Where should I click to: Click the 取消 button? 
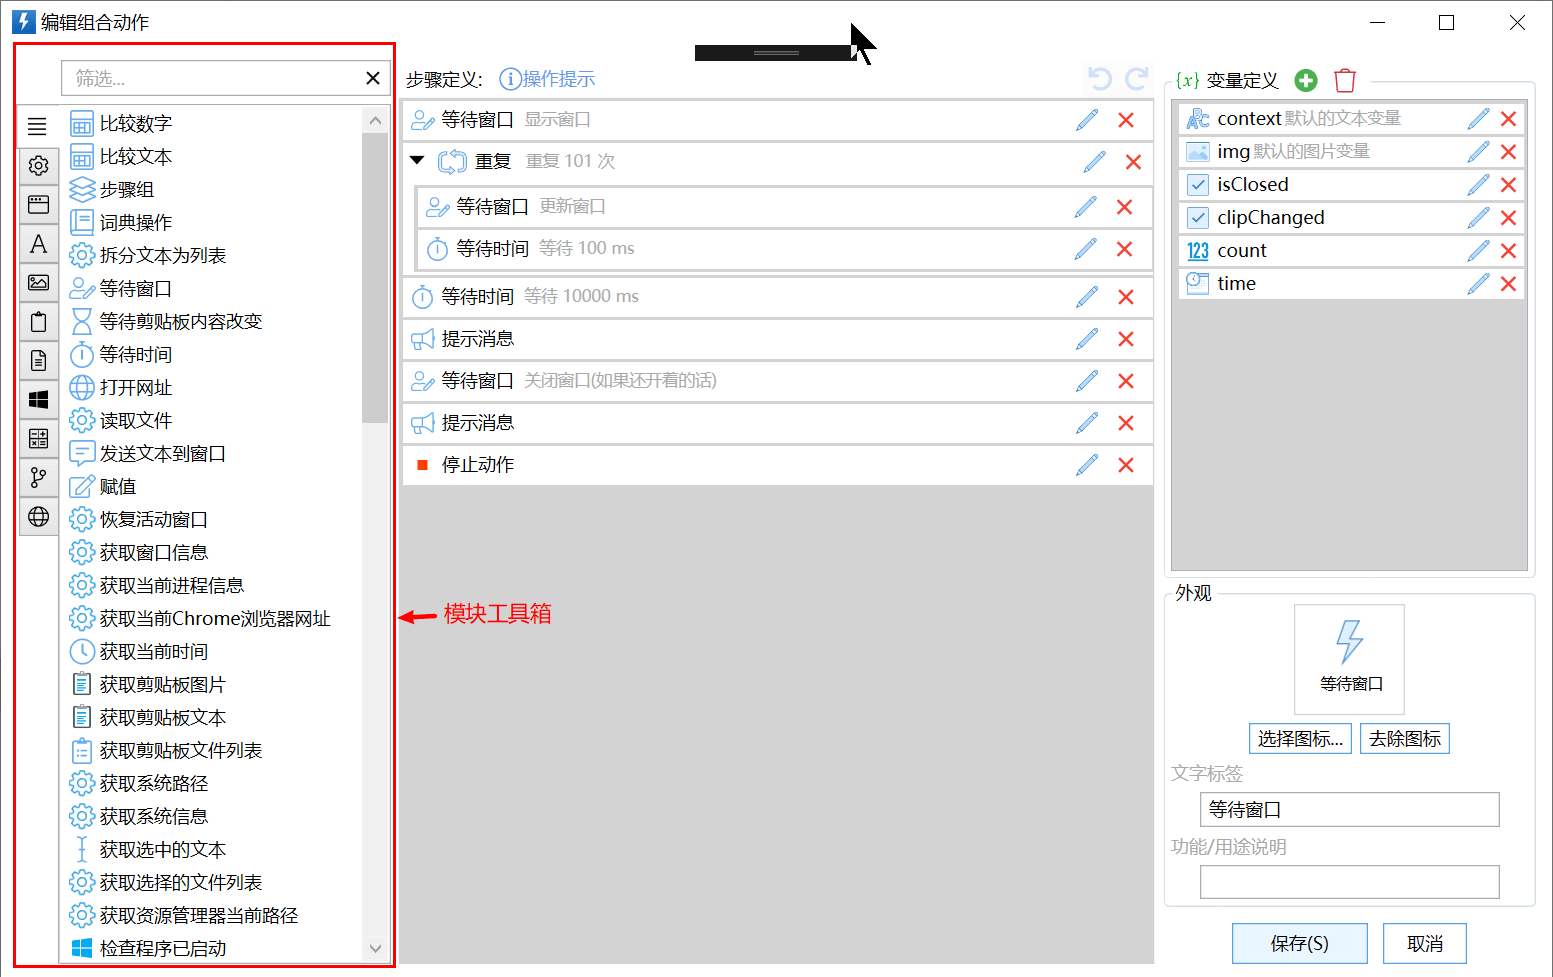(x=1425, y=944)
